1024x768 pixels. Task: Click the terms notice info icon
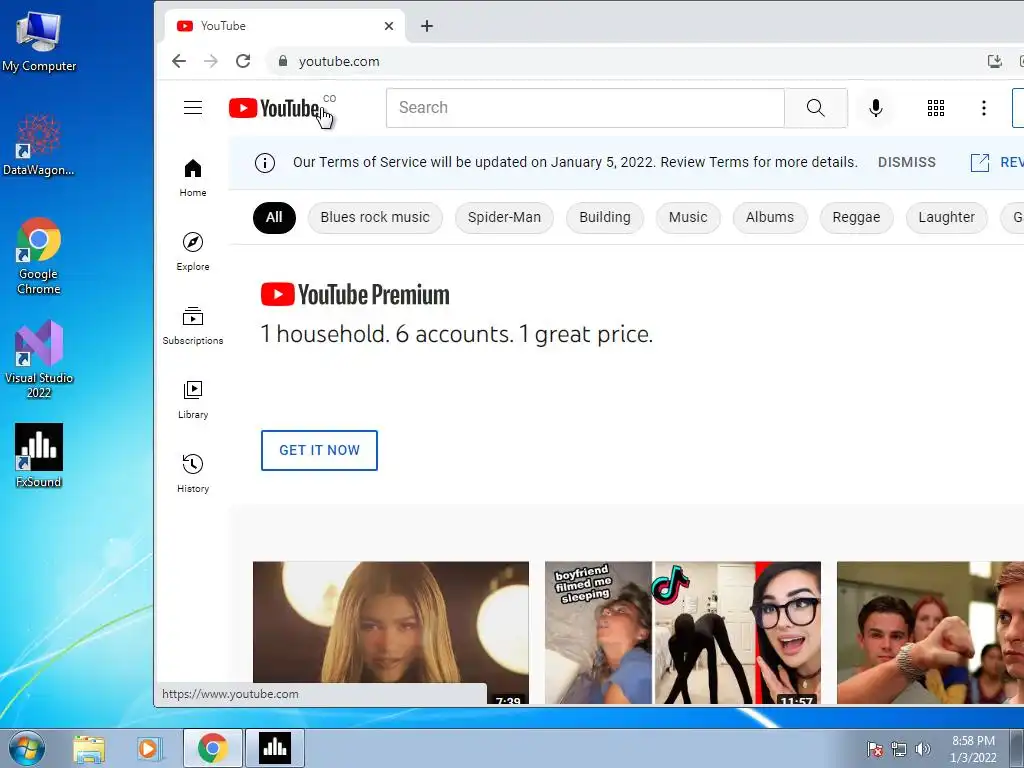pyautogui.click(x=264, y=163)
